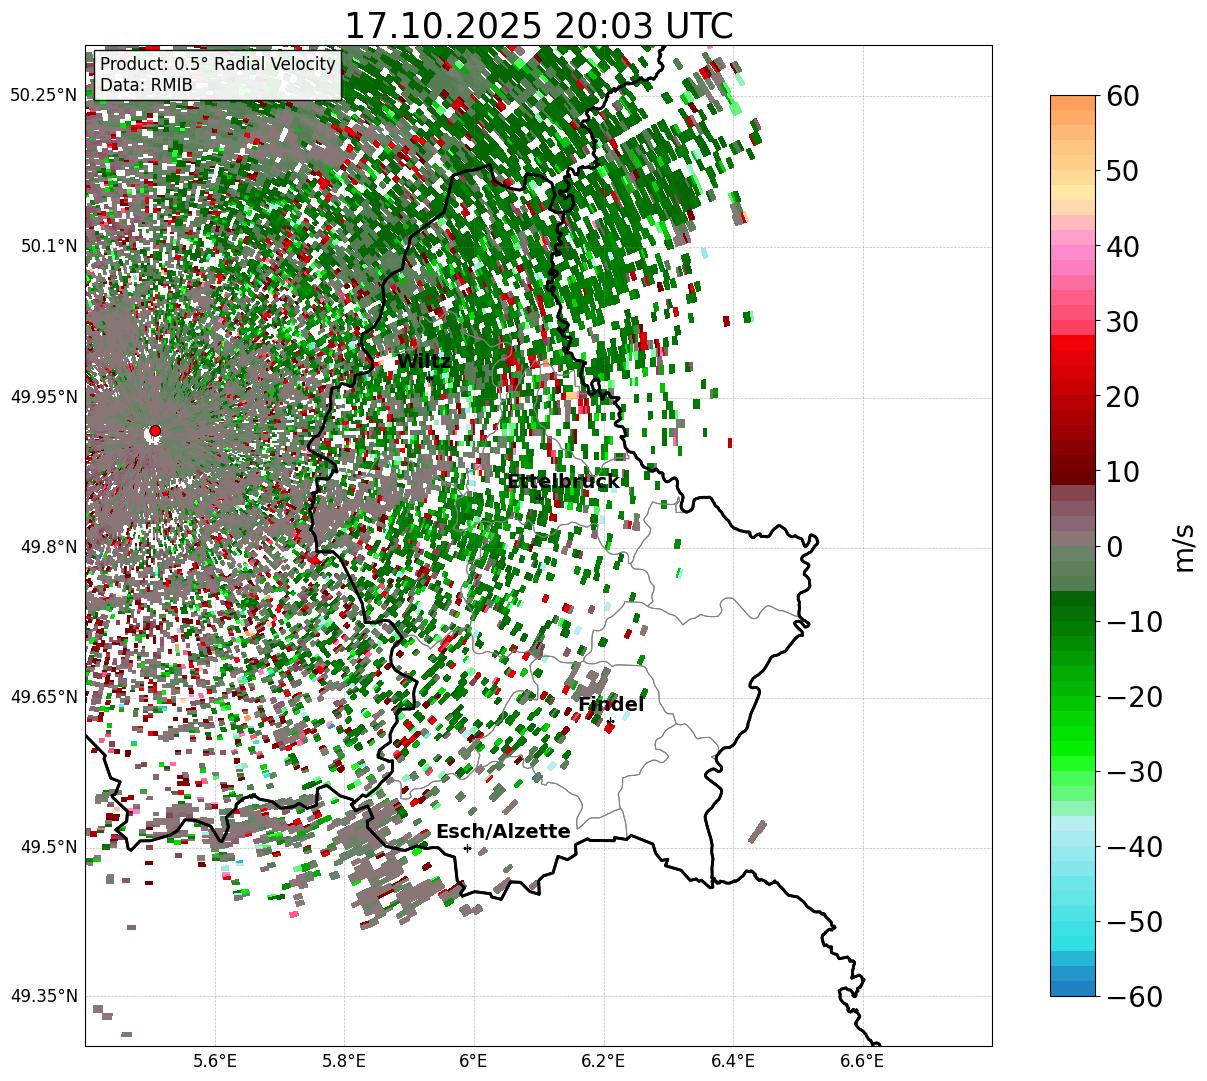Click the 6.2°E longitude tick label

(x=603, y=1061)
